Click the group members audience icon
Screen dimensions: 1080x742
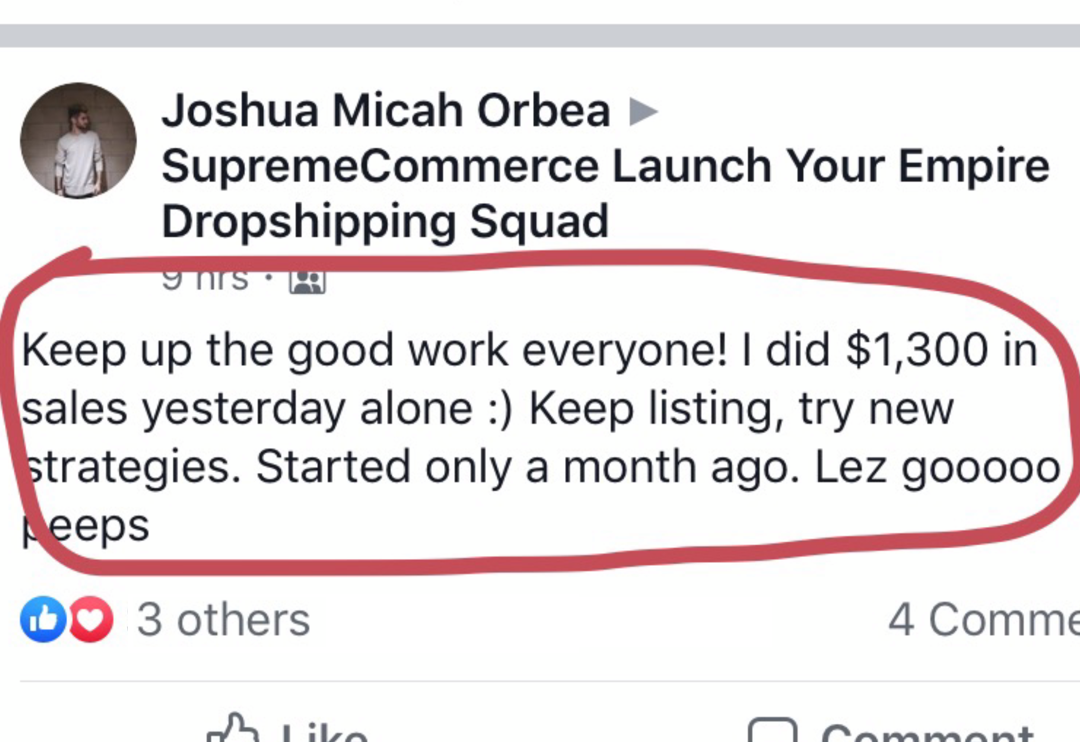[x=307, y=282]
